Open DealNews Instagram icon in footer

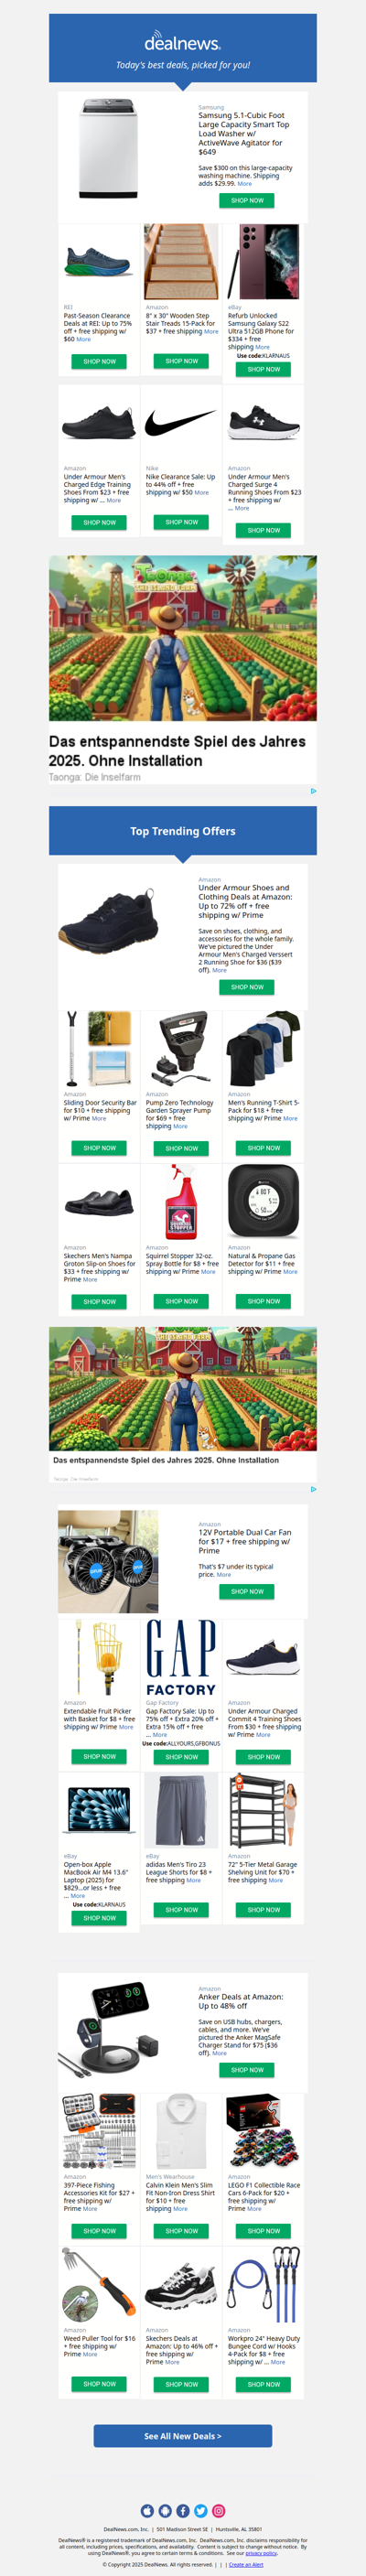coord(219,2511)
